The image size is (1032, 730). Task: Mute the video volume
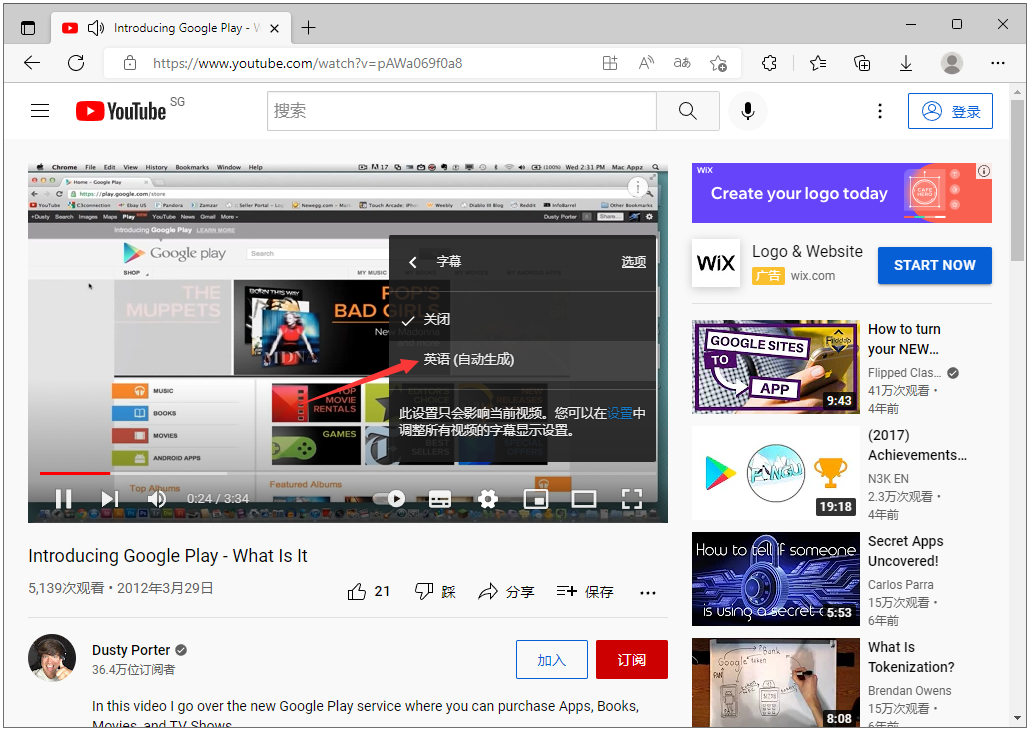pyautogui.click(x=157, y=499)
